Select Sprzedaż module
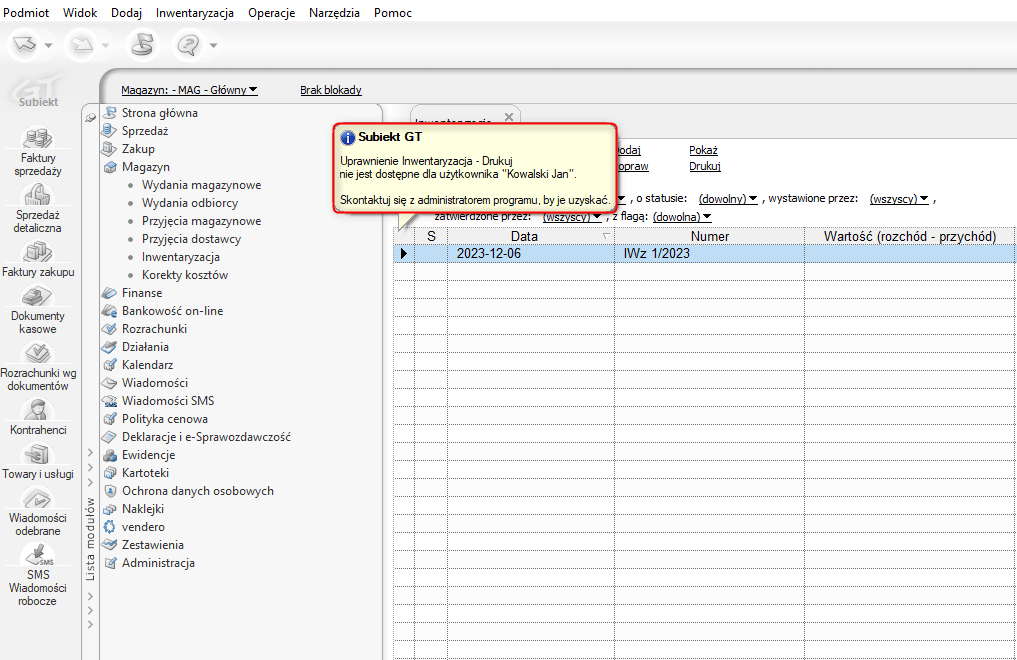Viewport: 1017px width, 660px height. pyautogui.click(x=145, y=131)
